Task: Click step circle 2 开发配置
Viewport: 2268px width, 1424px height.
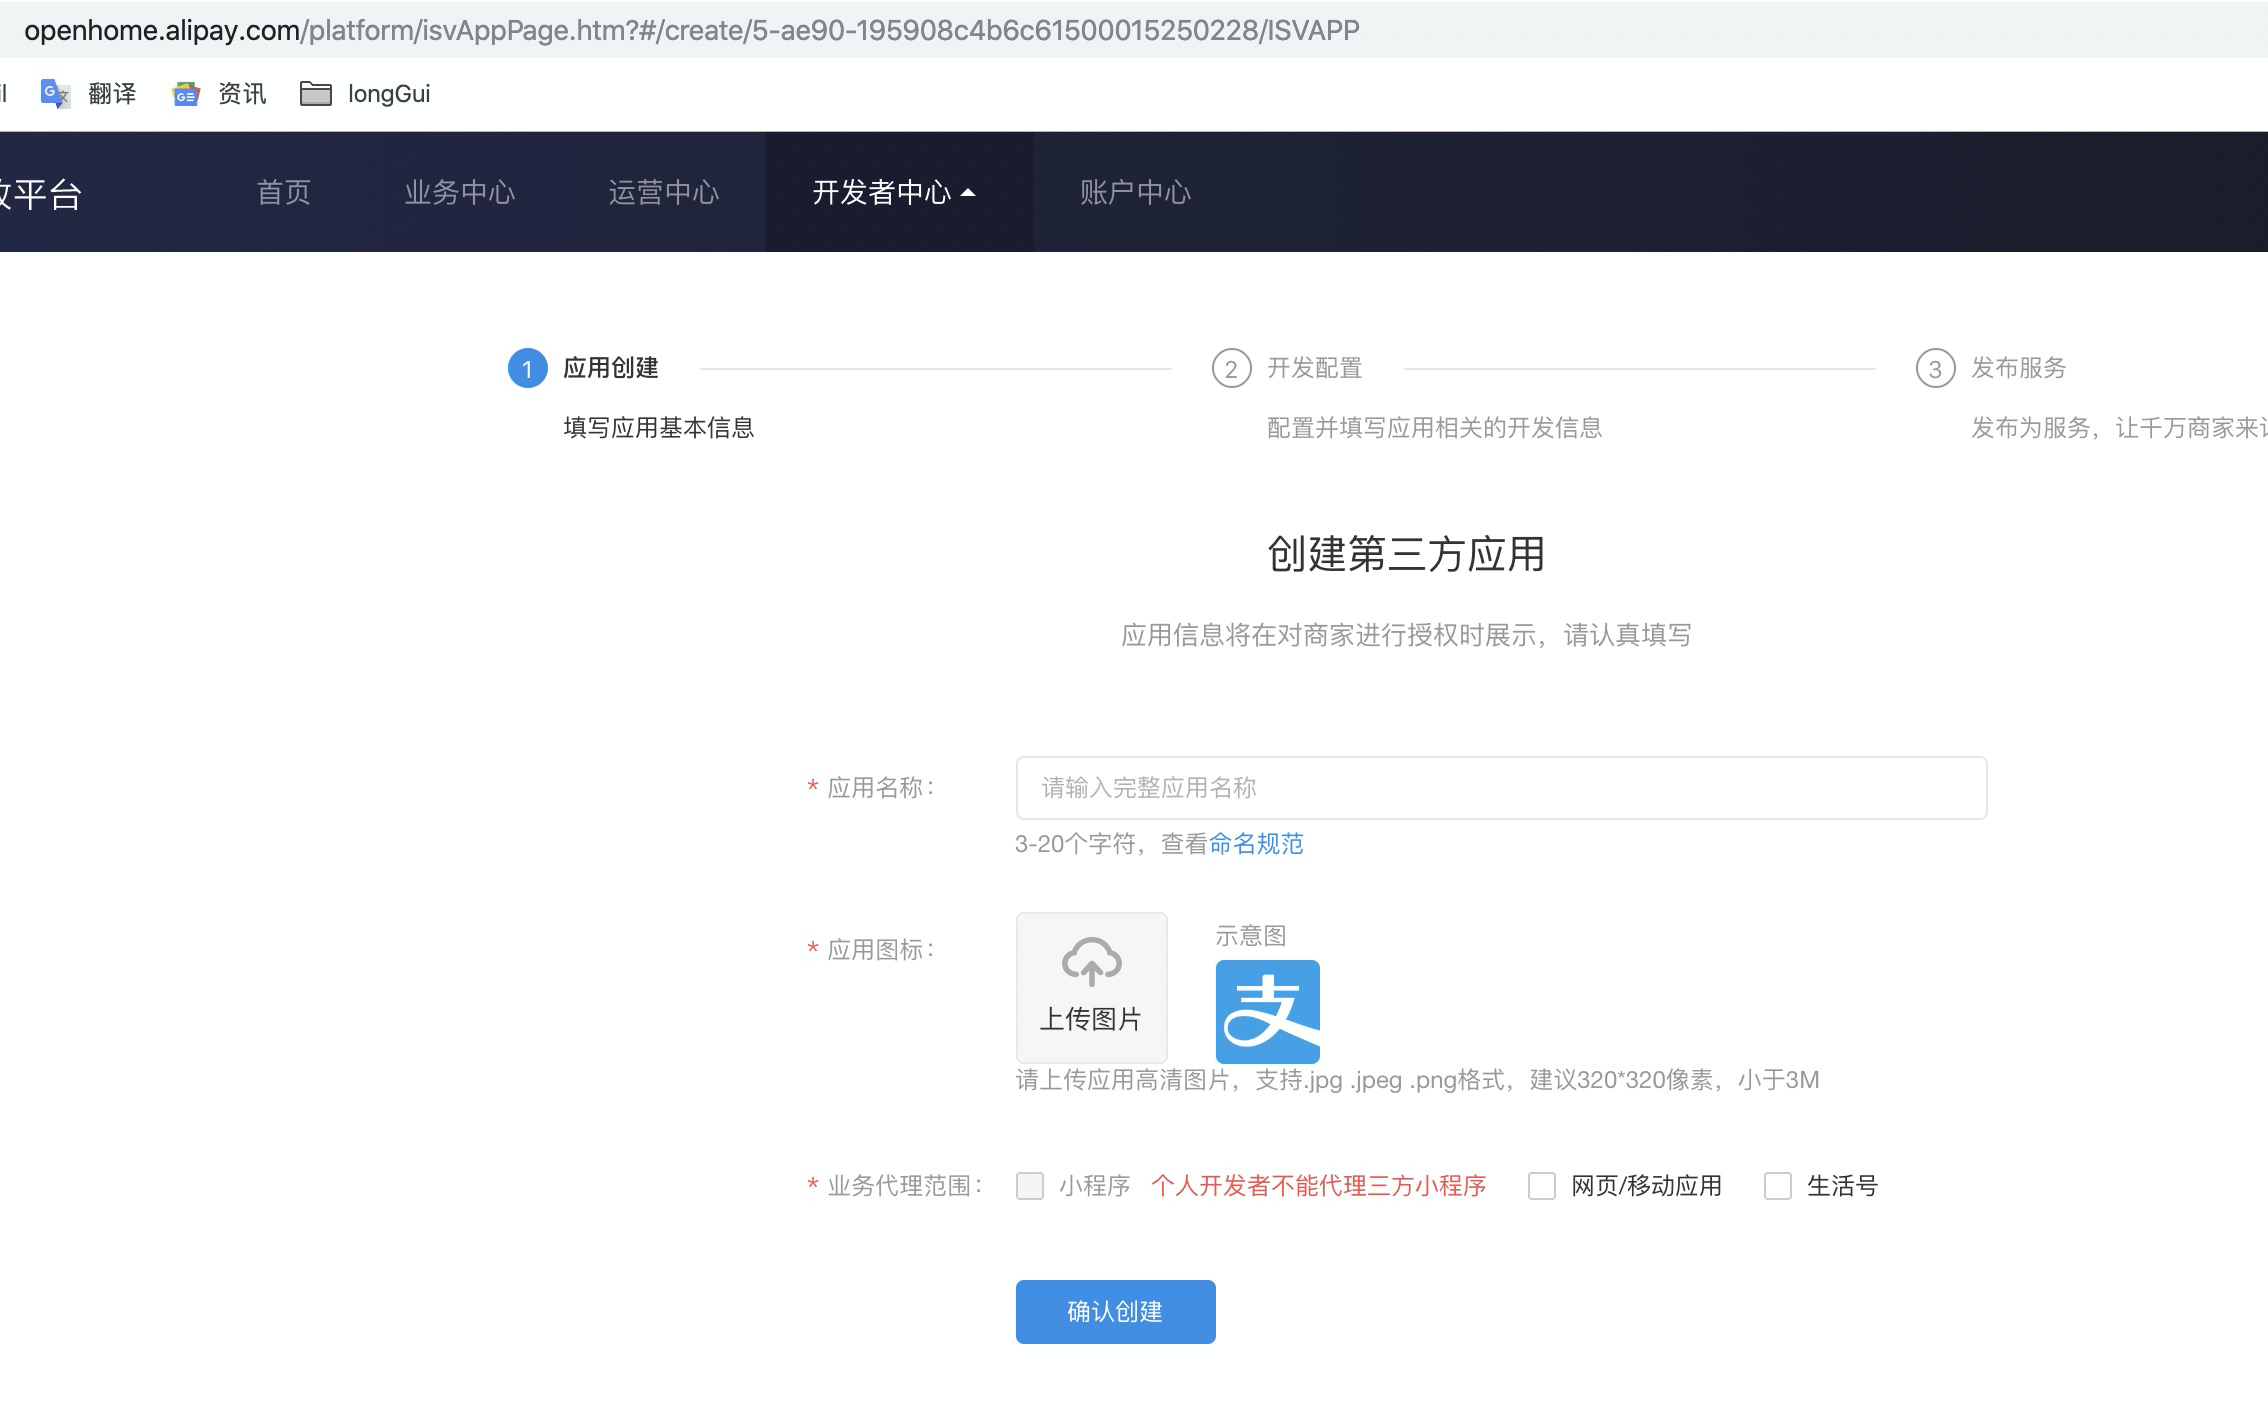Action: (x=1230, y=368)
